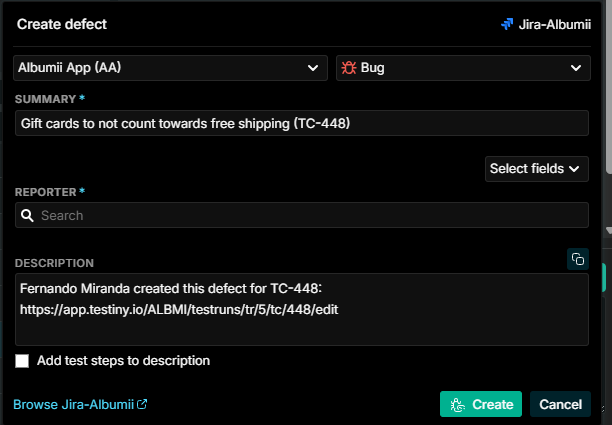This screenshot has width=612, height=425.
Task: Click the red Bug issue type icon
Action: pos(349,68)
